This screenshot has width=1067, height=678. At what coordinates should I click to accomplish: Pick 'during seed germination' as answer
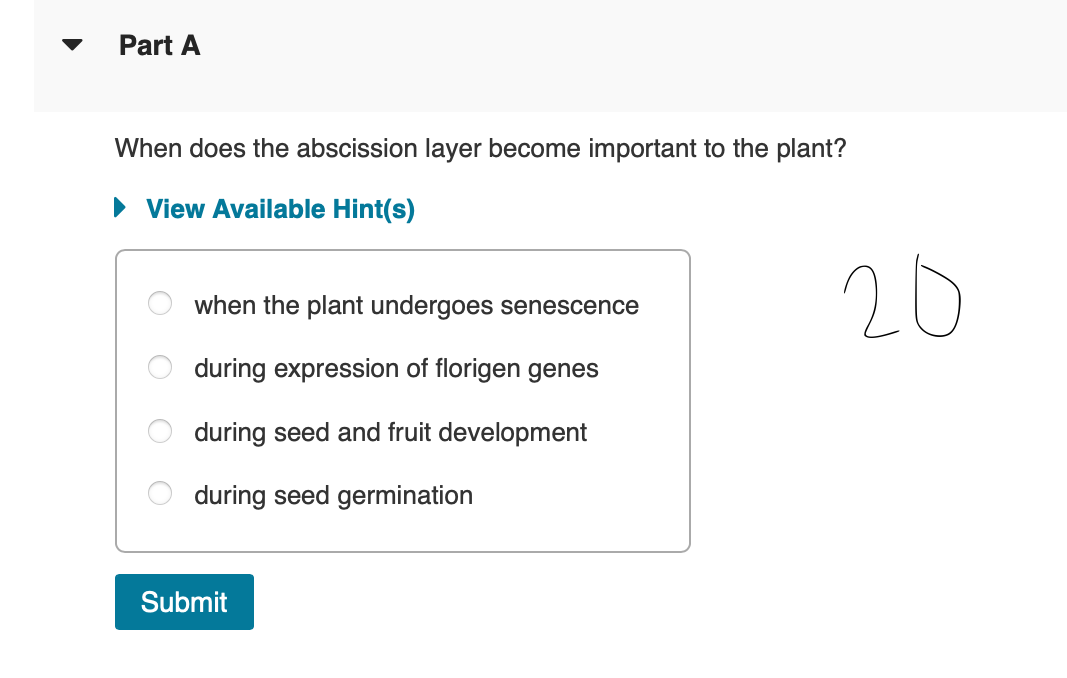334,495
